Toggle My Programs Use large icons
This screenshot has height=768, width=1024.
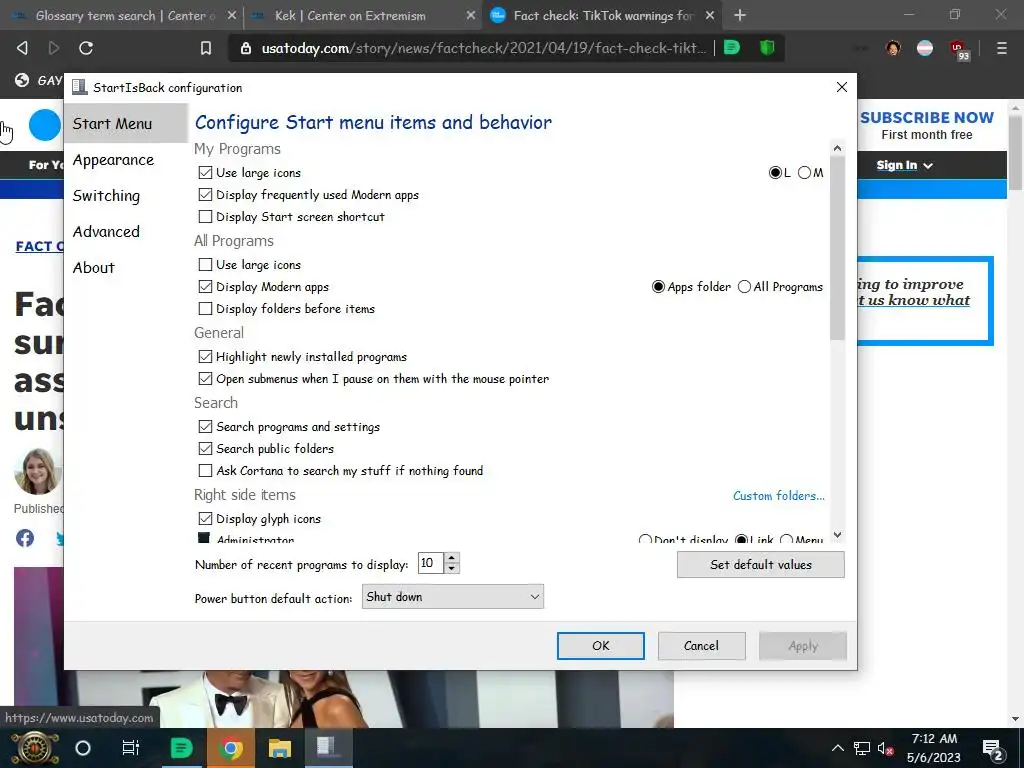(x=205, y=172)
